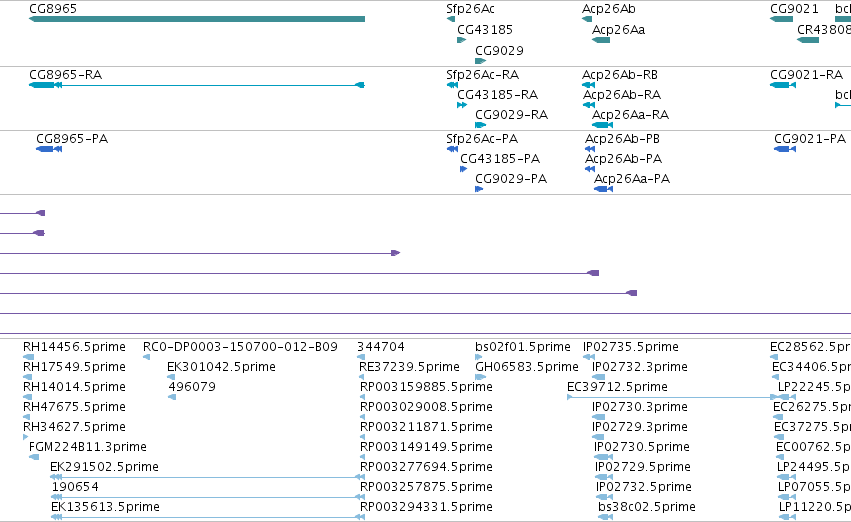Click the RP003211871.5prime EST label
The image size is (851, 522).
(427, 427)
